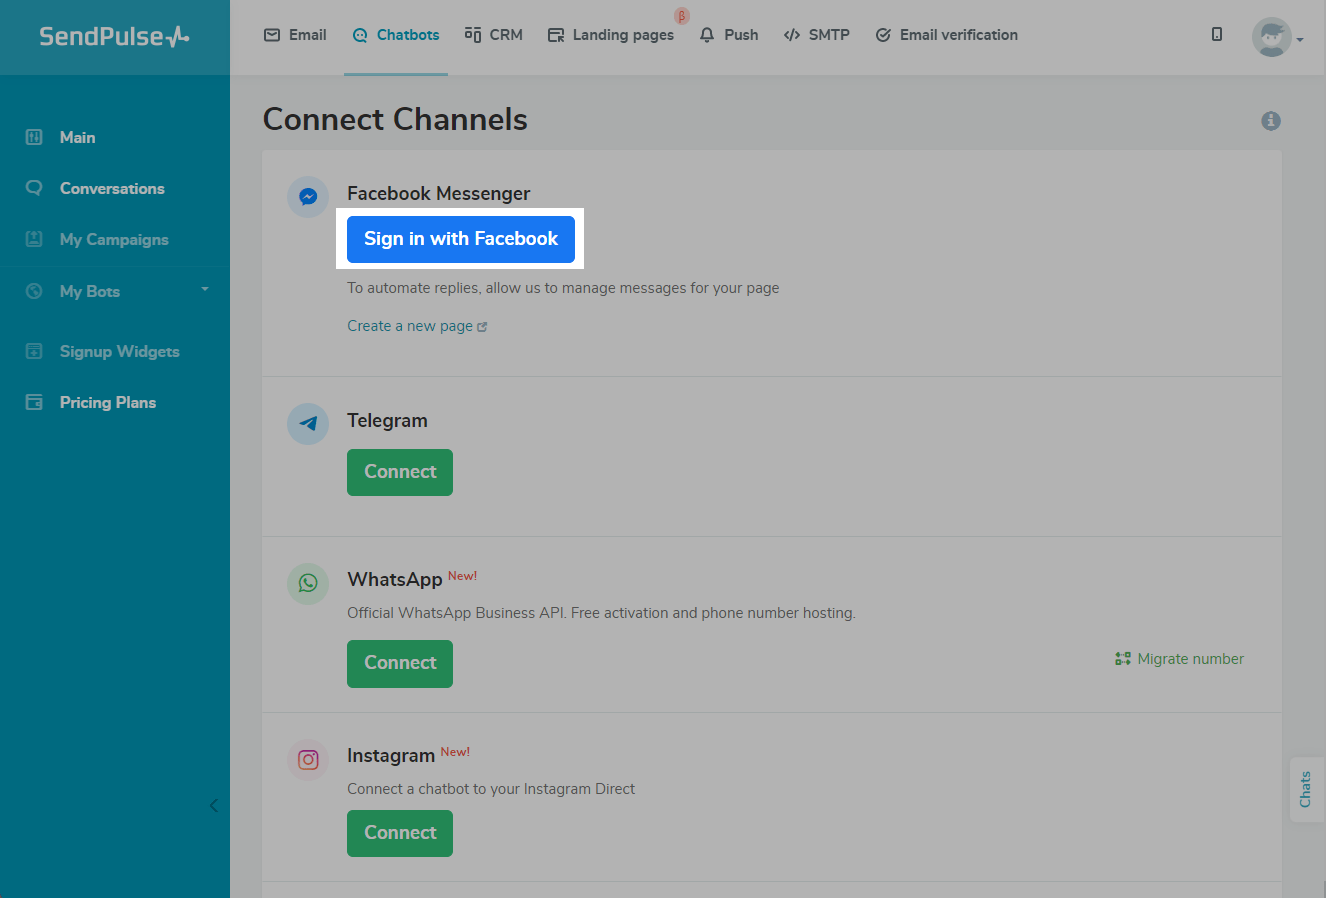Open the Chats side panel tab
Viewport: 1326px width, 898px height.
[1306, 789]
